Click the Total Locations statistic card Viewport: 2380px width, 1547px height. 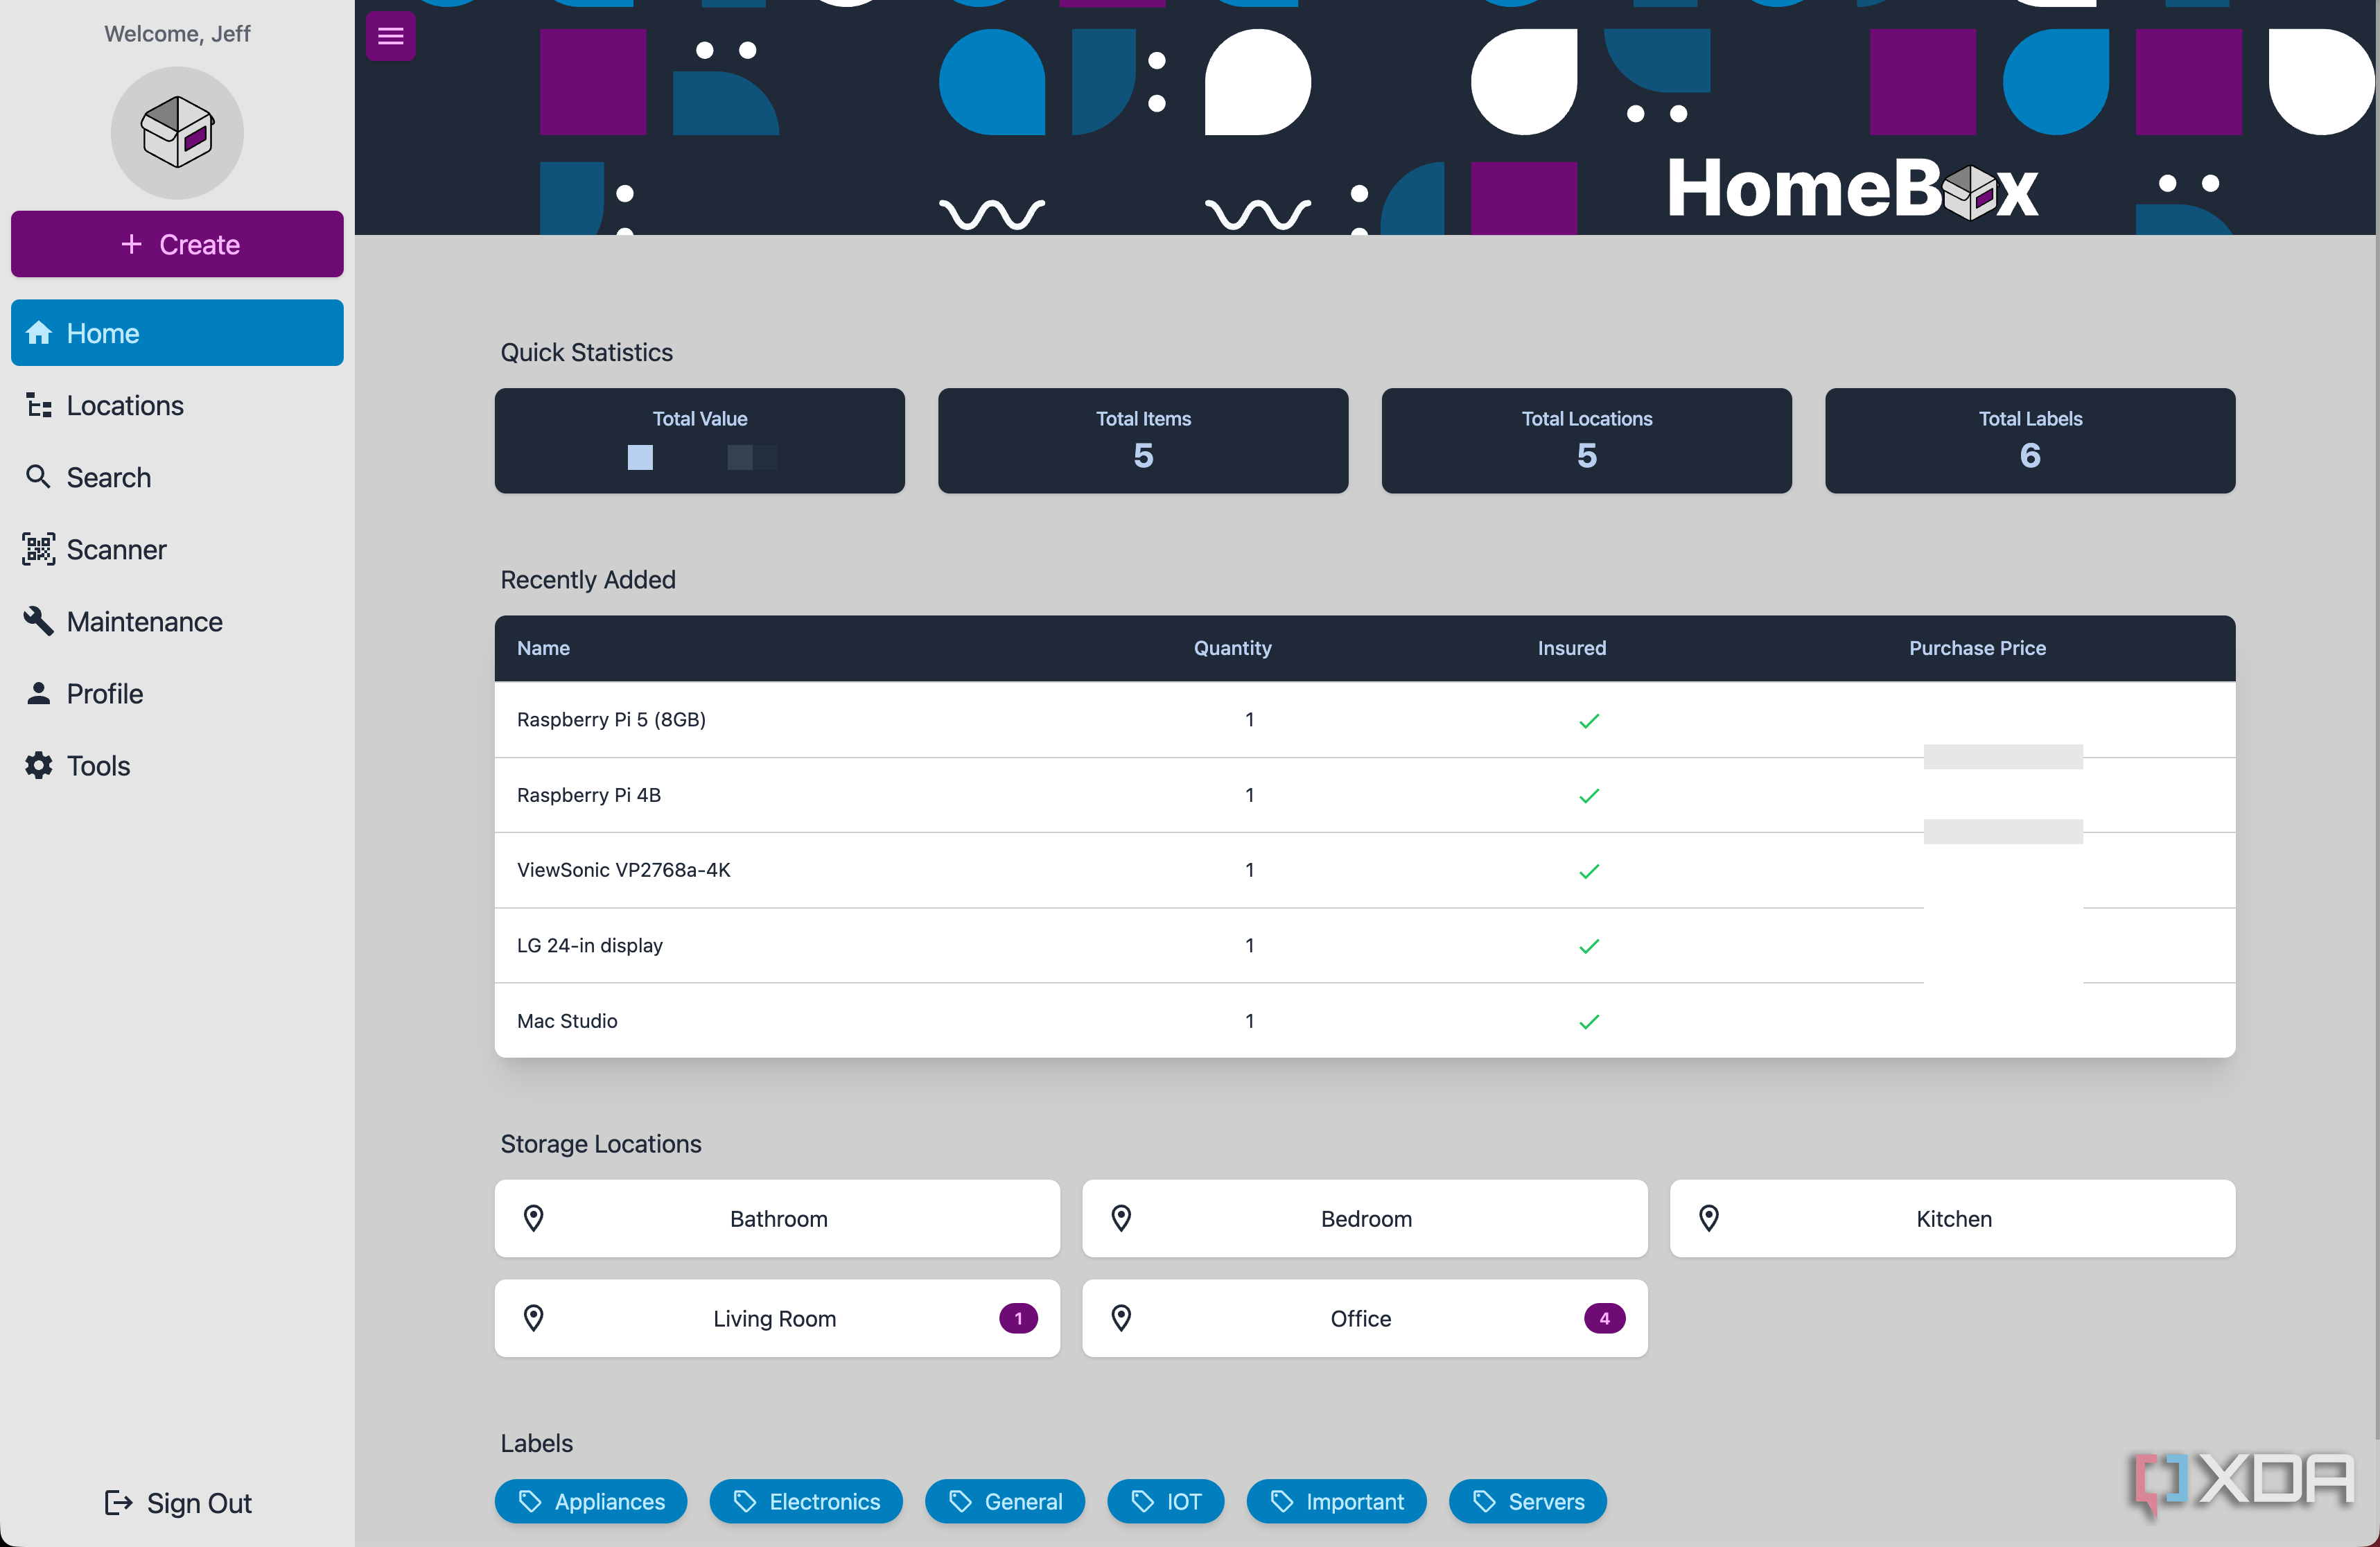click(x=1587, y=441)
